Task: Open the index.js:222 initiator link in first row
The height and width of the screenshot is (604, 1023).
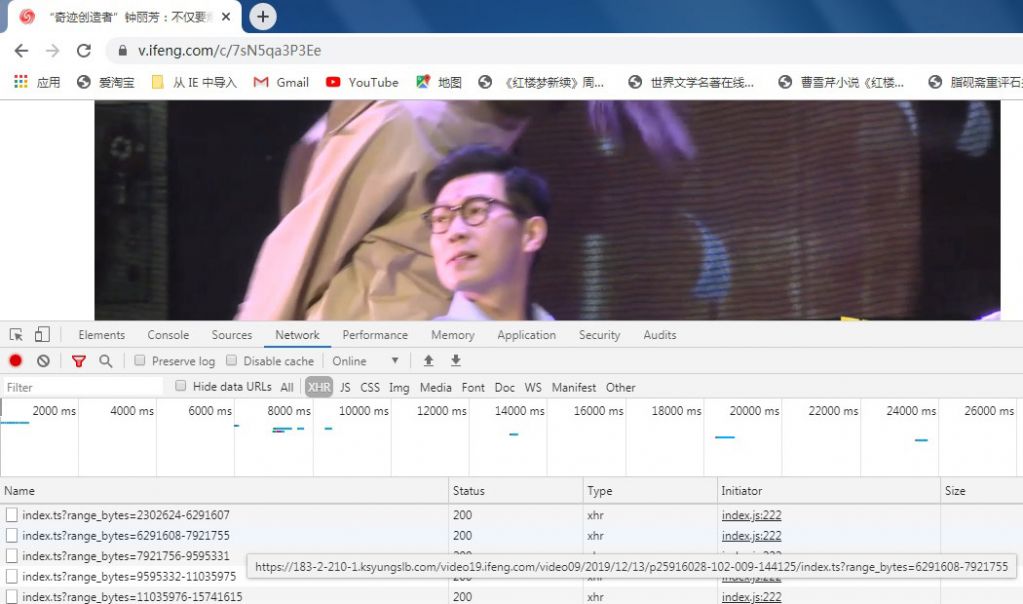Action: tap(751, 515)
